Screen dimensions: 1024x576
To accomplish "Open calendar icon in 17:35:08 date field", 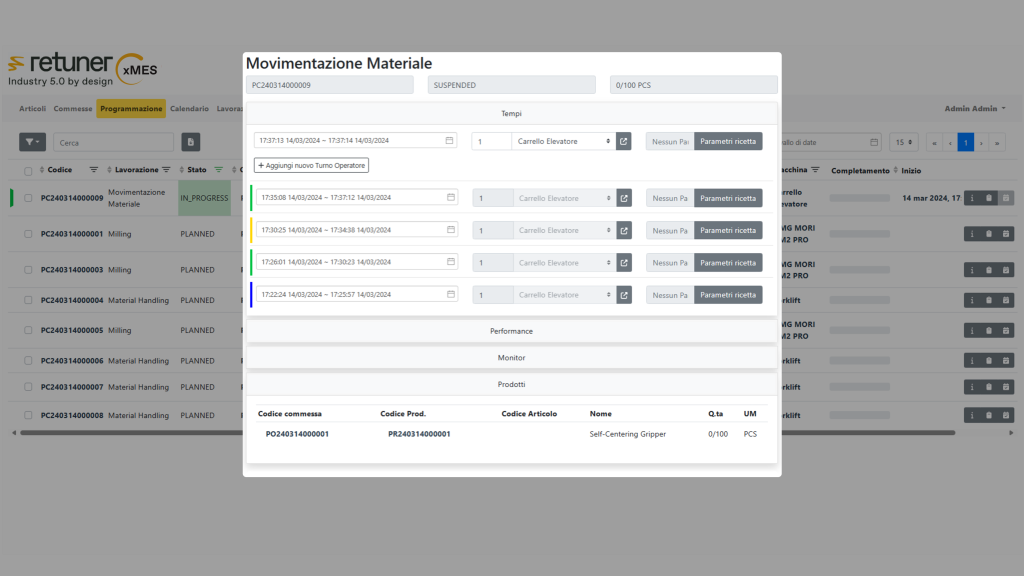I will pos(451,197).
